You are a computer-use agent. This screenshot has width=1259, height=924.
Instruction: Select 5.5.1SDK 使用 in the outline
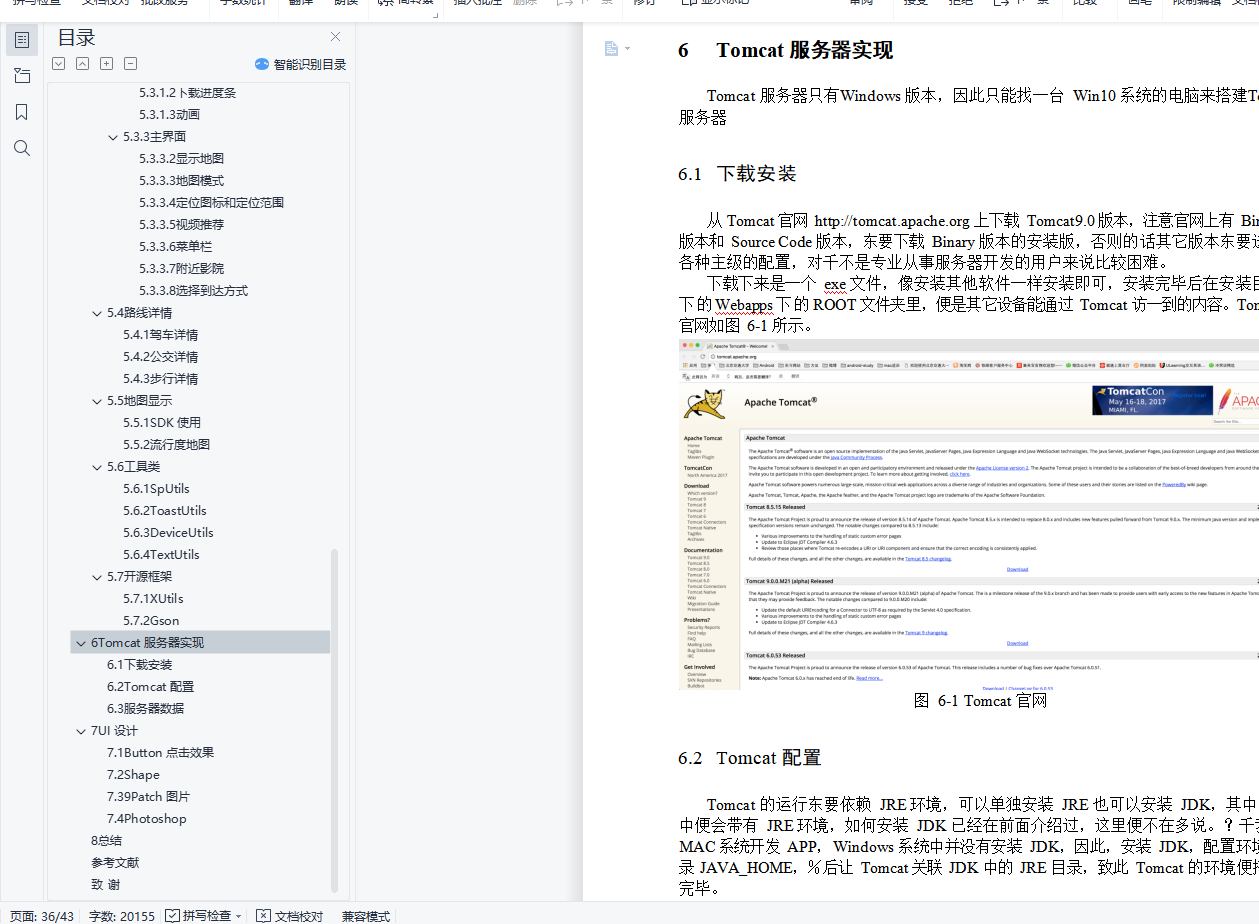pos(162,423)
